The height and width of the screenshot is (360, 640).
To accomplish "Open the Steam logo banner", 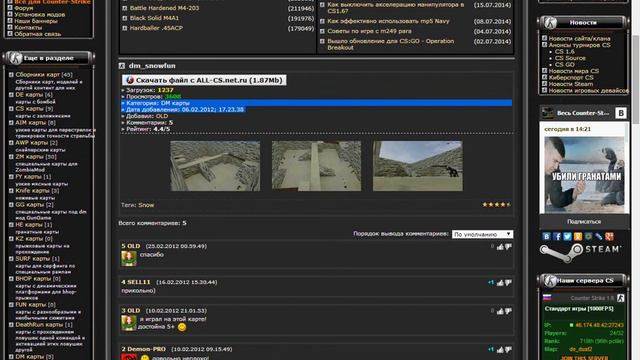I will click(580, 253).
